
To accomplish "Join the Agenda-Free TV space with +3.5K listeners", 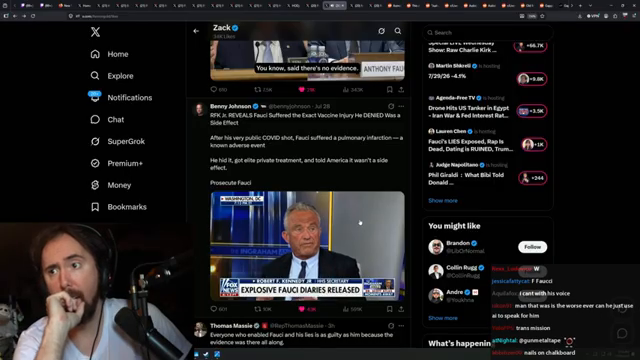I will pos(532,111).
